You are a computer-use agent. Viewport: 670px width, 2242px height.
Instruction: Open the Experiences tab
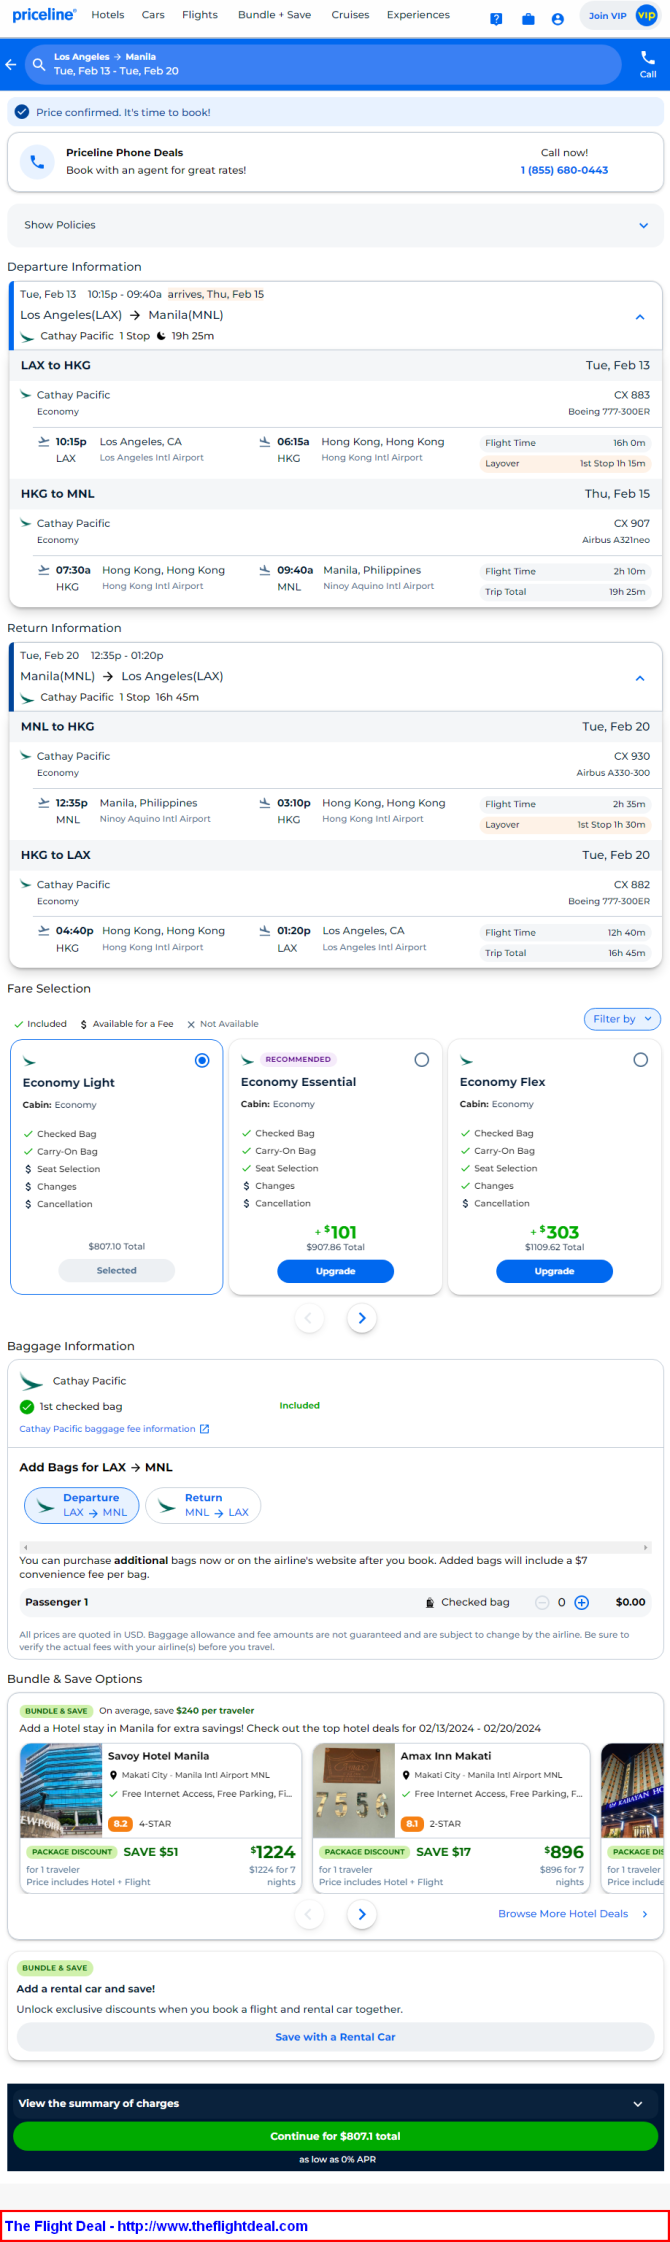418,15
